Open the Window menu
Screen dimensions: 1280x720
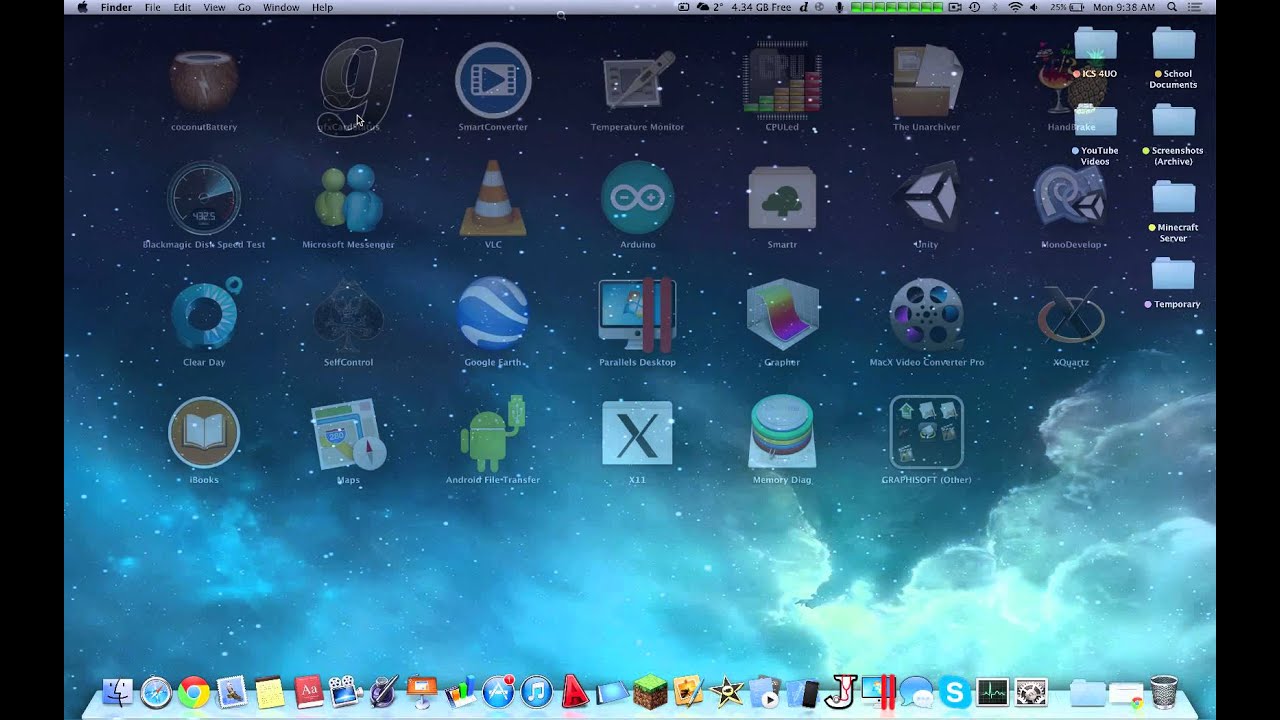click(x=281, y=7)
